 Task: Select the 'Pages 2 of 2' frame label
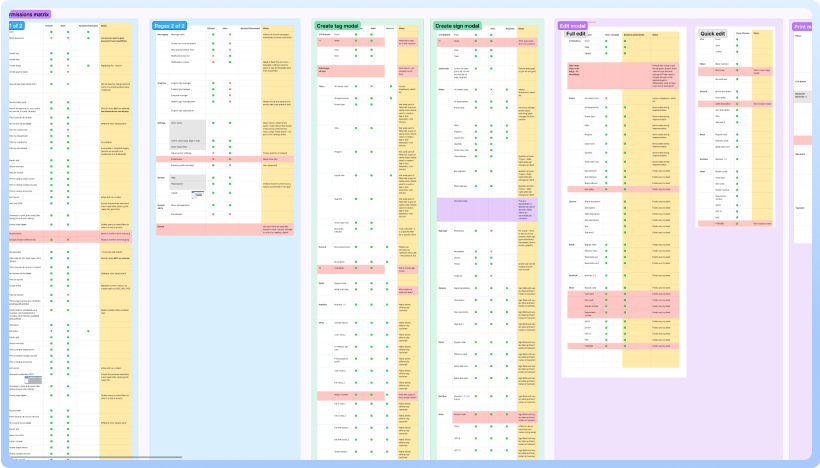pos(169,26)
